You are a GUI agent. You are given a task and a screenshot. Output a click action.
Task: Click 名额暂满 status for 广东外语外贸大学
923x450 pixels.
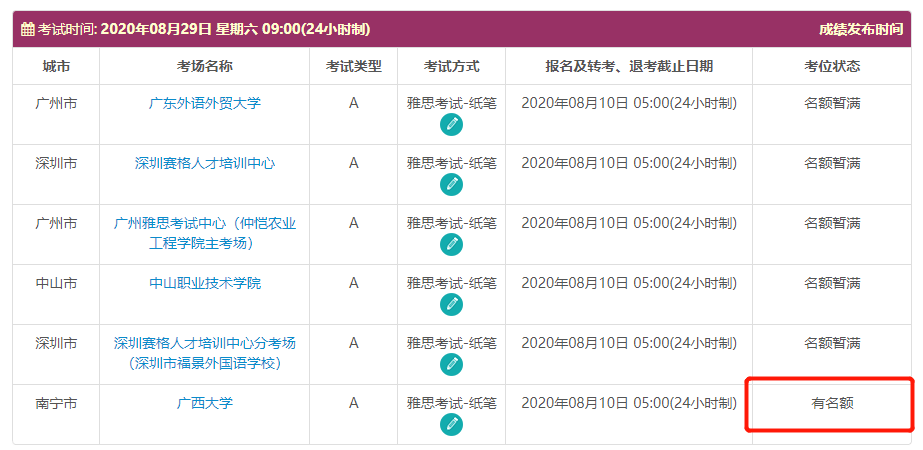(832, 104)
